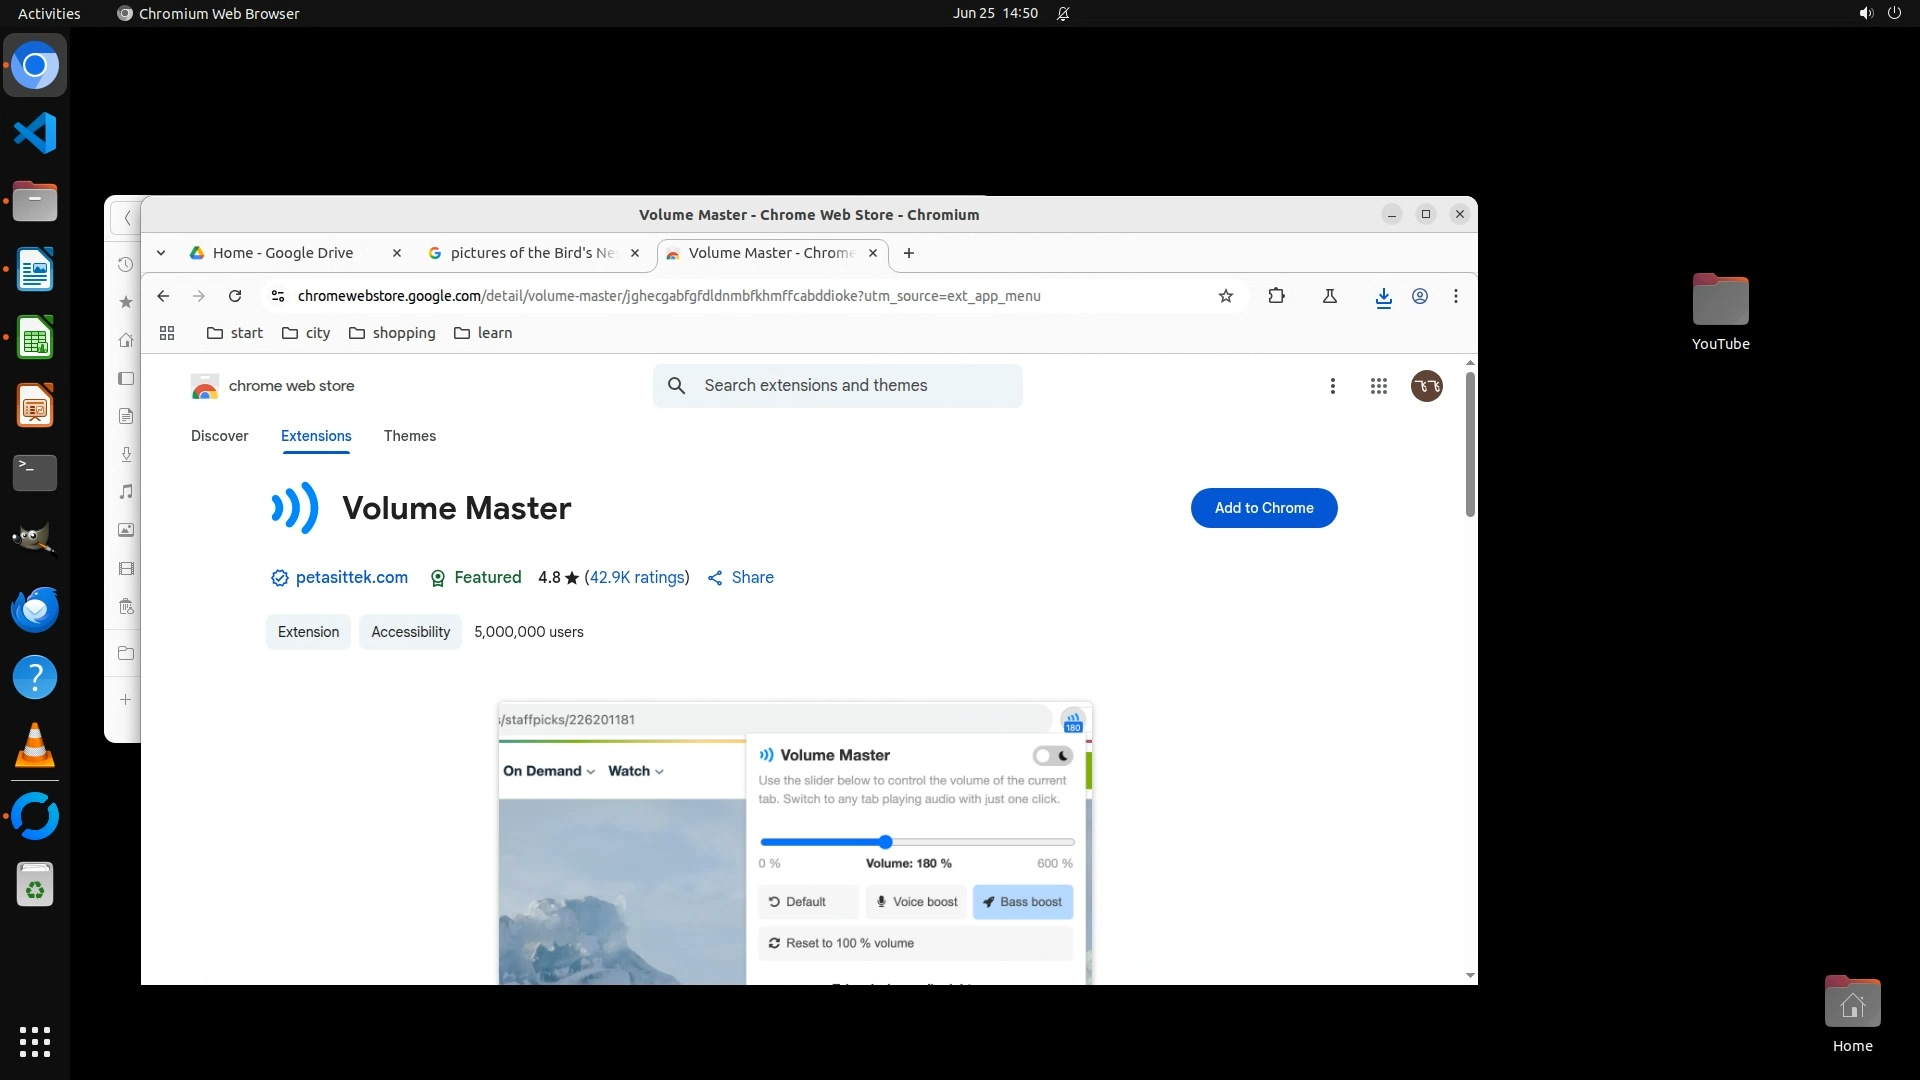Viewport: 1920px width, 1080px height.
Task: Expand the On Demand dropdown
Action: [x=549, y=771]
